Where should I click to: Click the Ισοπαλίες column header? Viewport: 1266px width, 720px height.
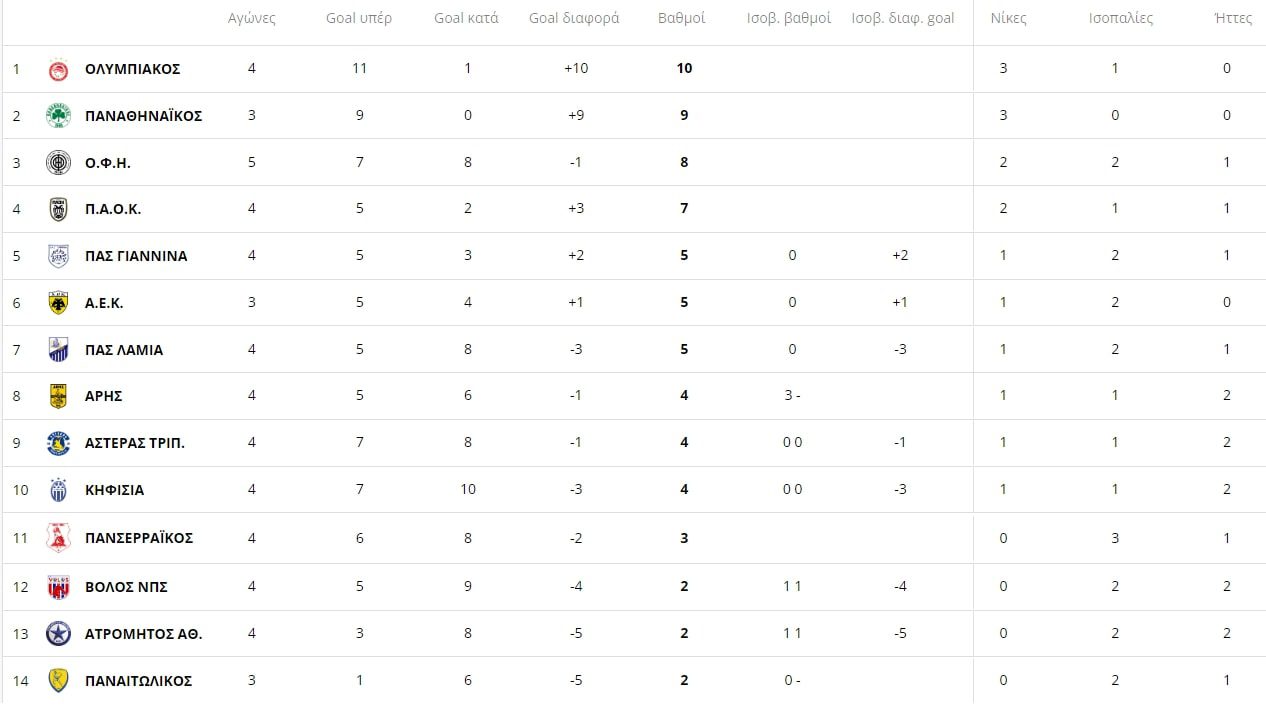[x=1120, y=18]
